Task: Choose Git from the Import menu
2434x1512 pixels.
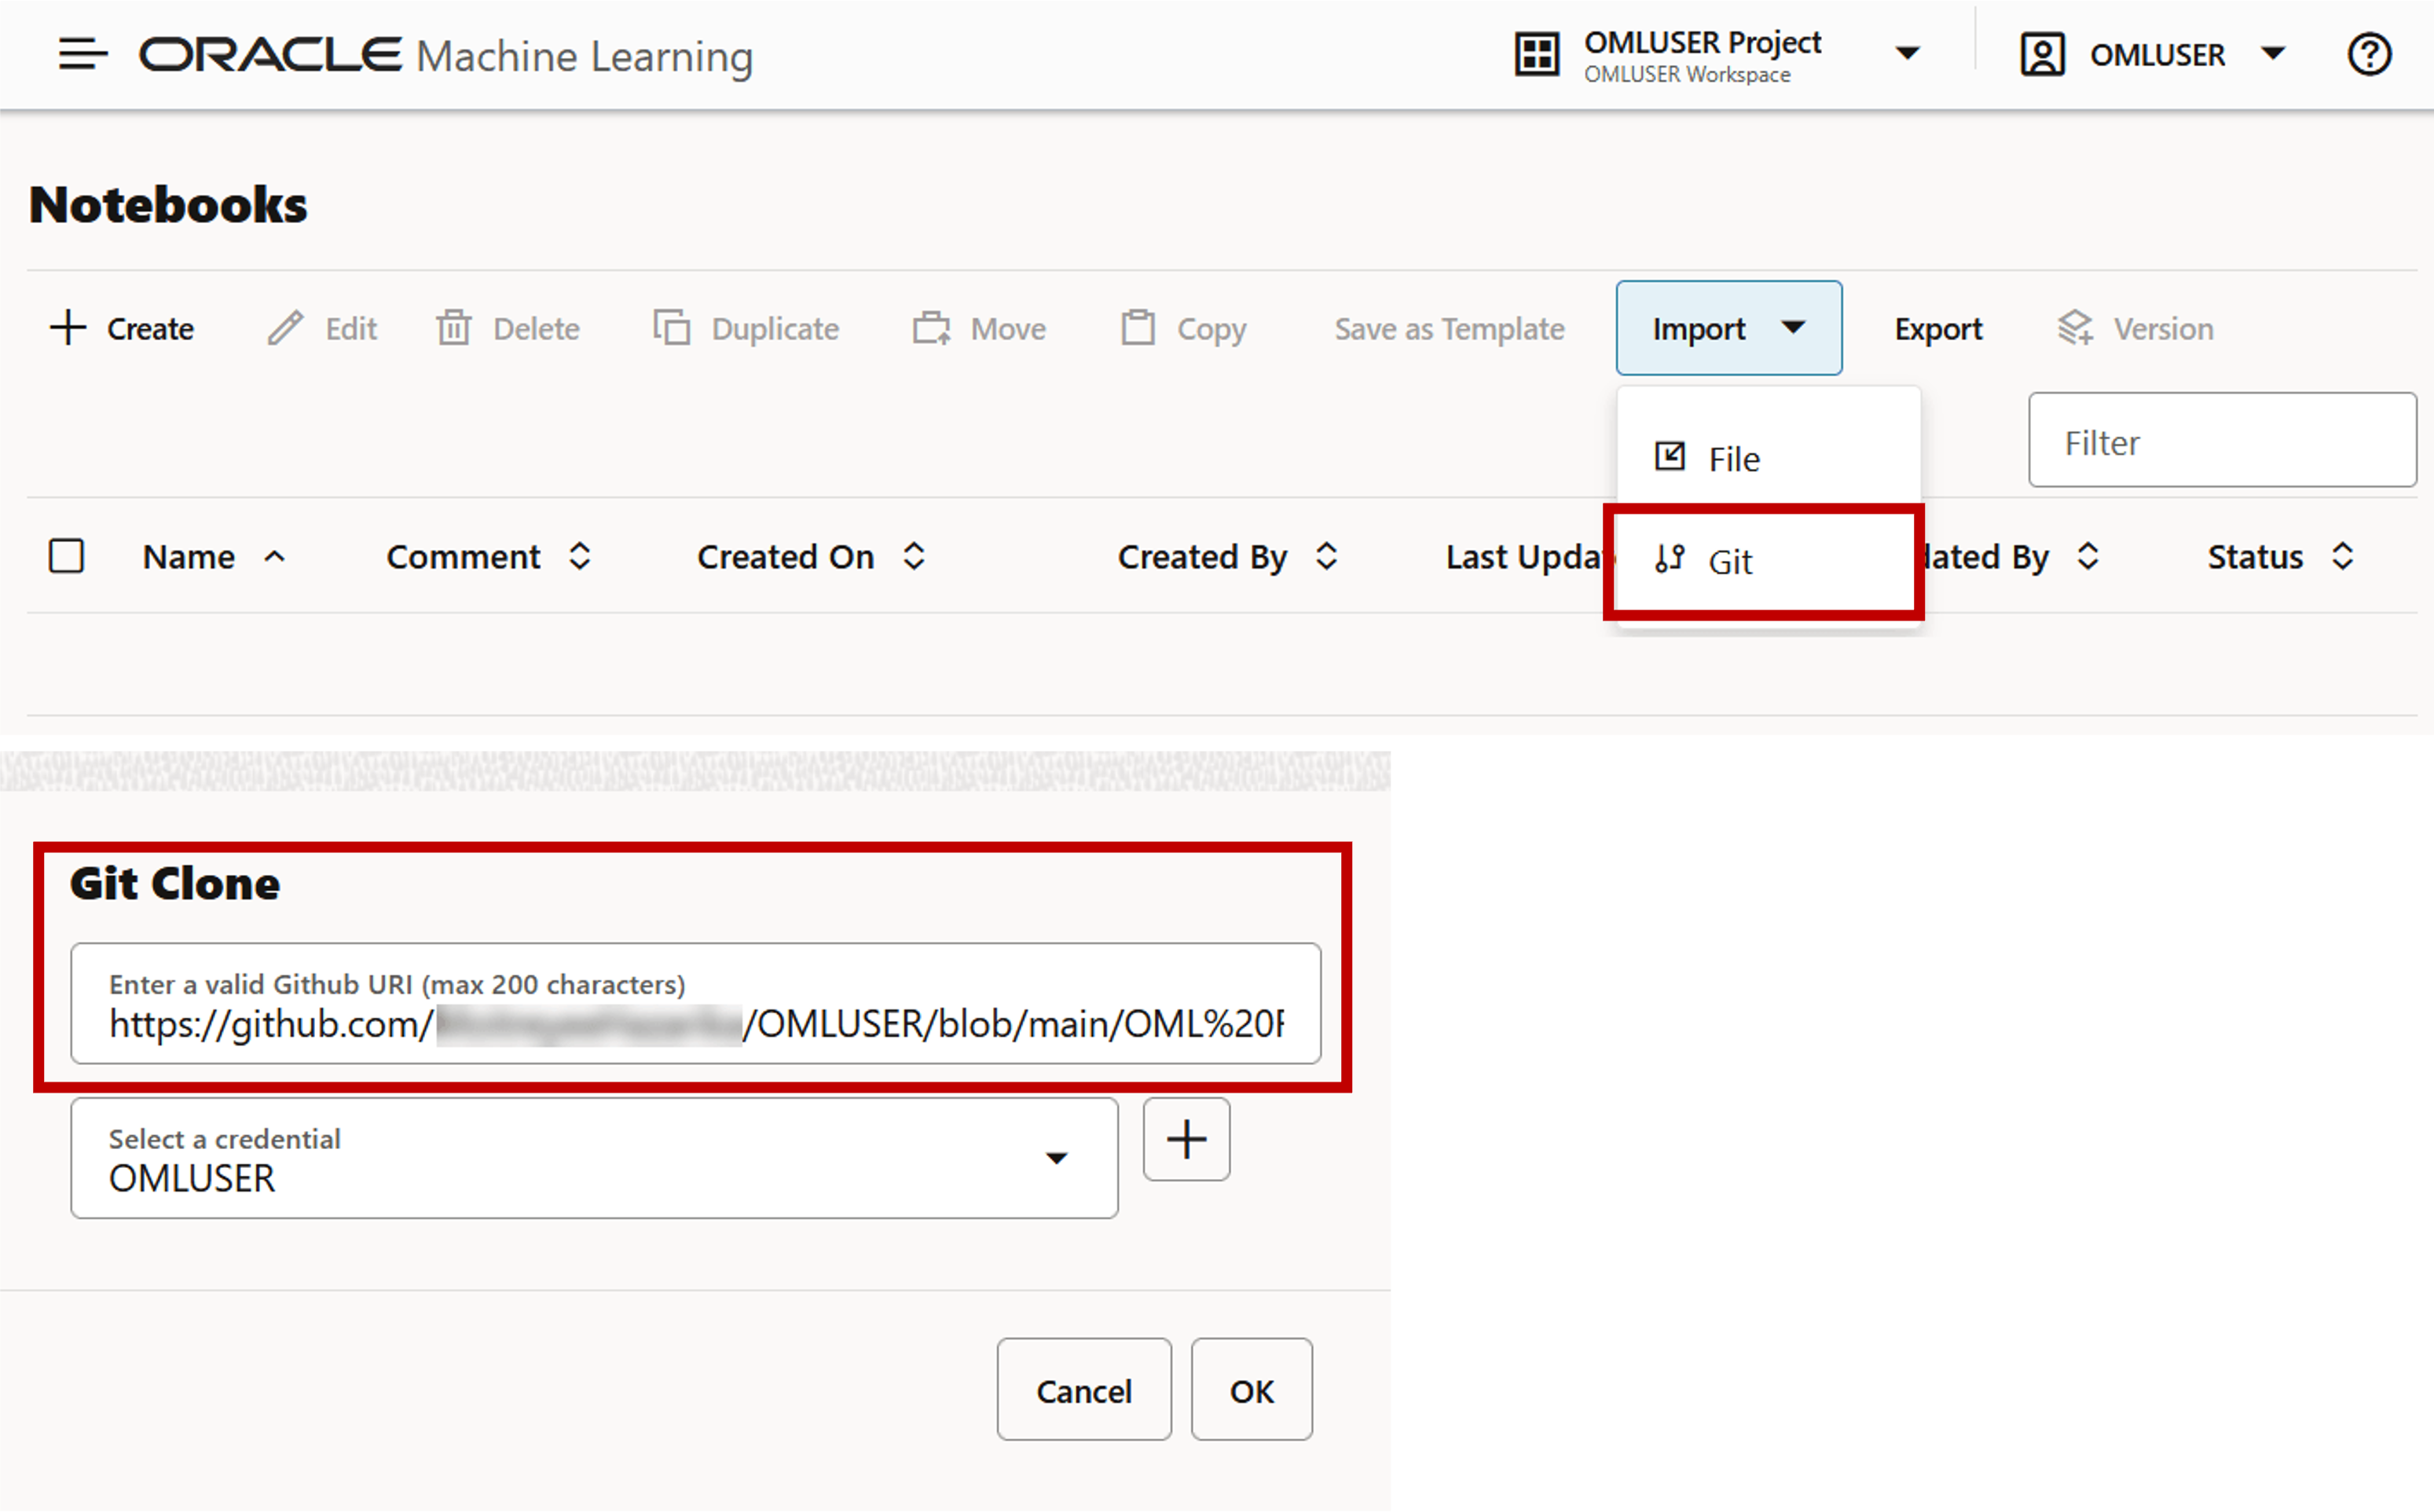Action: tap(1730, 562)
